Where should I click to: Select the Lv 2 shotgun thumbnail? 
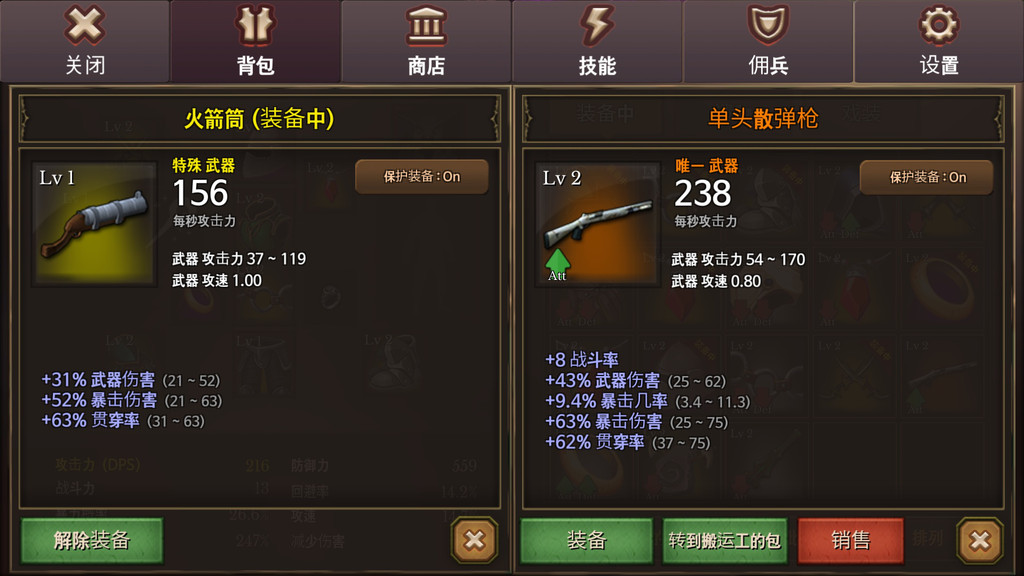pyautogui.click(x=598, y=224)
